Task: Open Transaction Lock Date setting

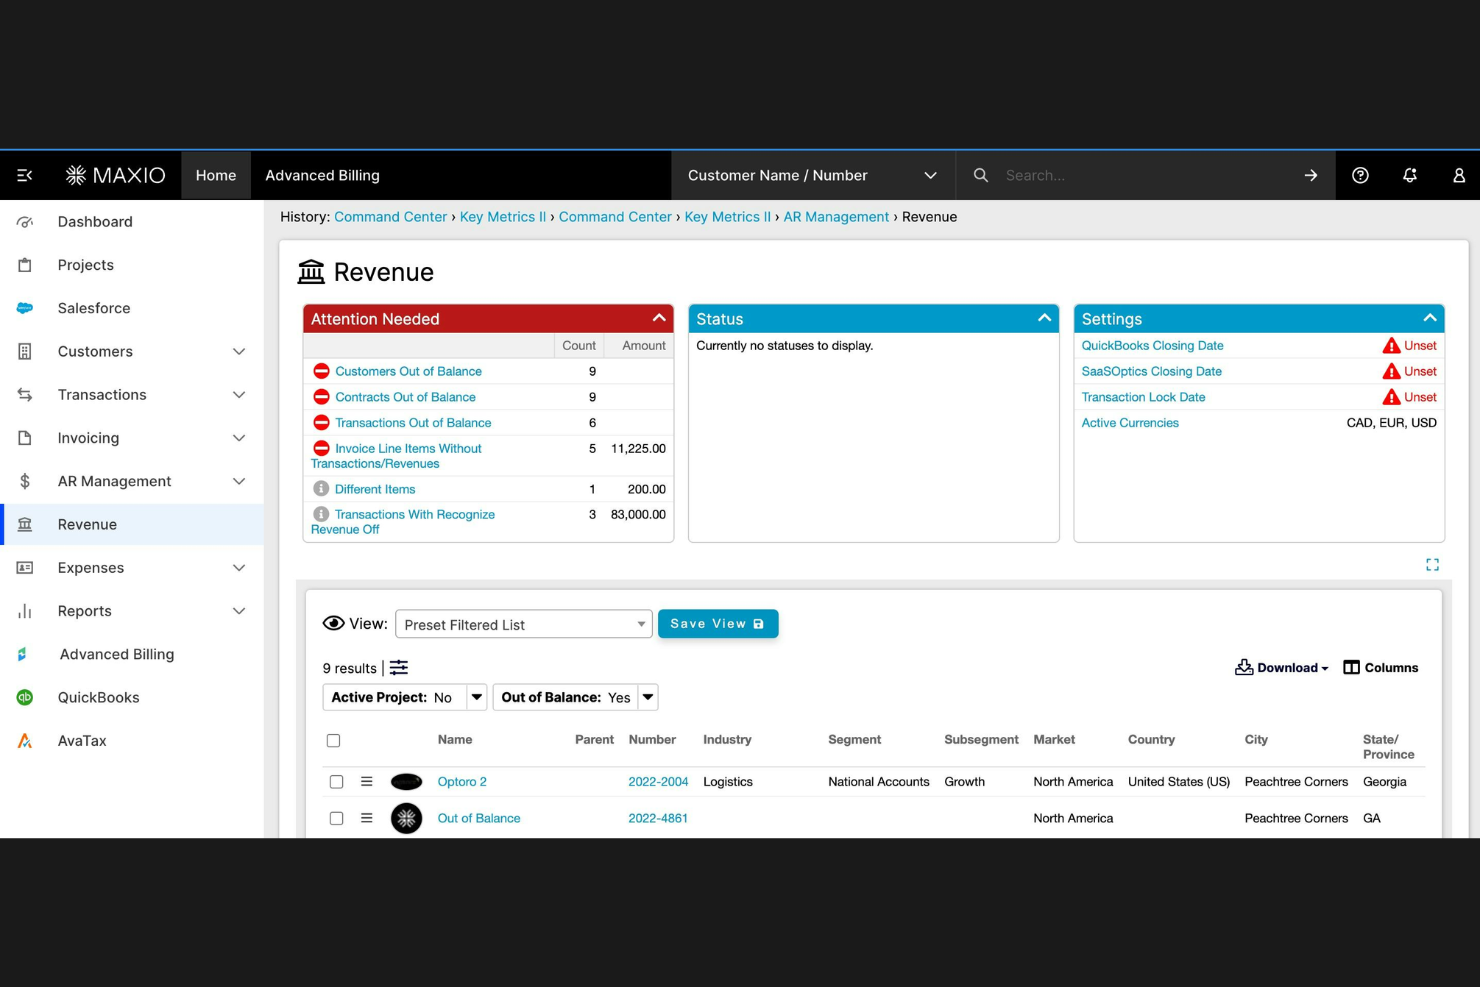Action: [x=1143, y=397]
